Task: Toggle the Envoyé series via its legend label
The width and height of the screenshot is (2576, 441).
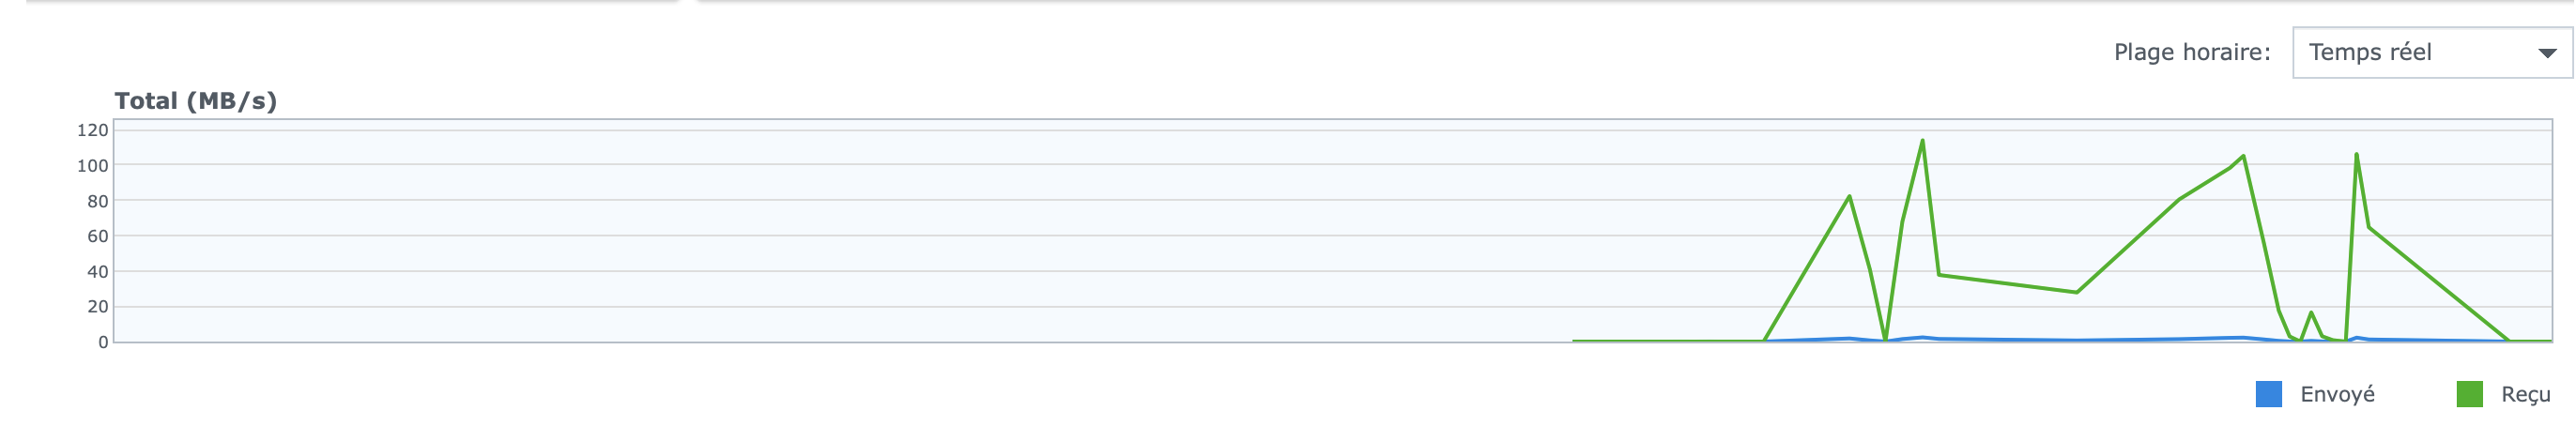Action: pos(2337,394)
